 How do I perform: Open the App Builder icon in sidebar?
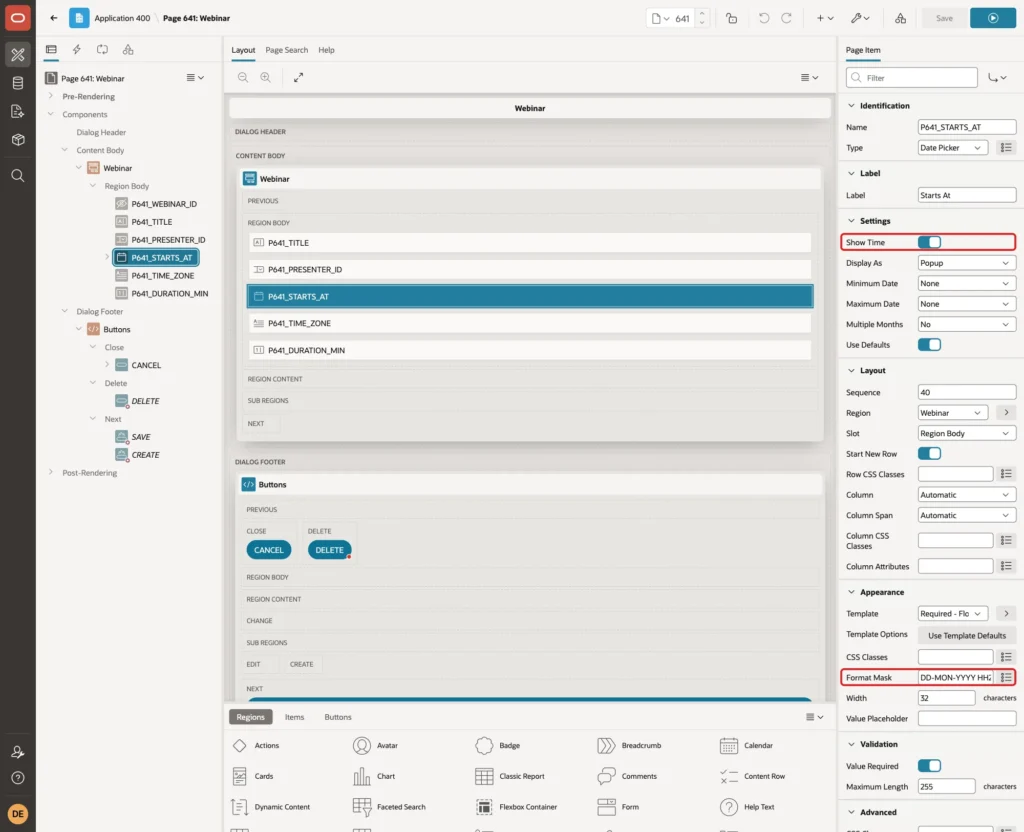[x=18, y=55]
